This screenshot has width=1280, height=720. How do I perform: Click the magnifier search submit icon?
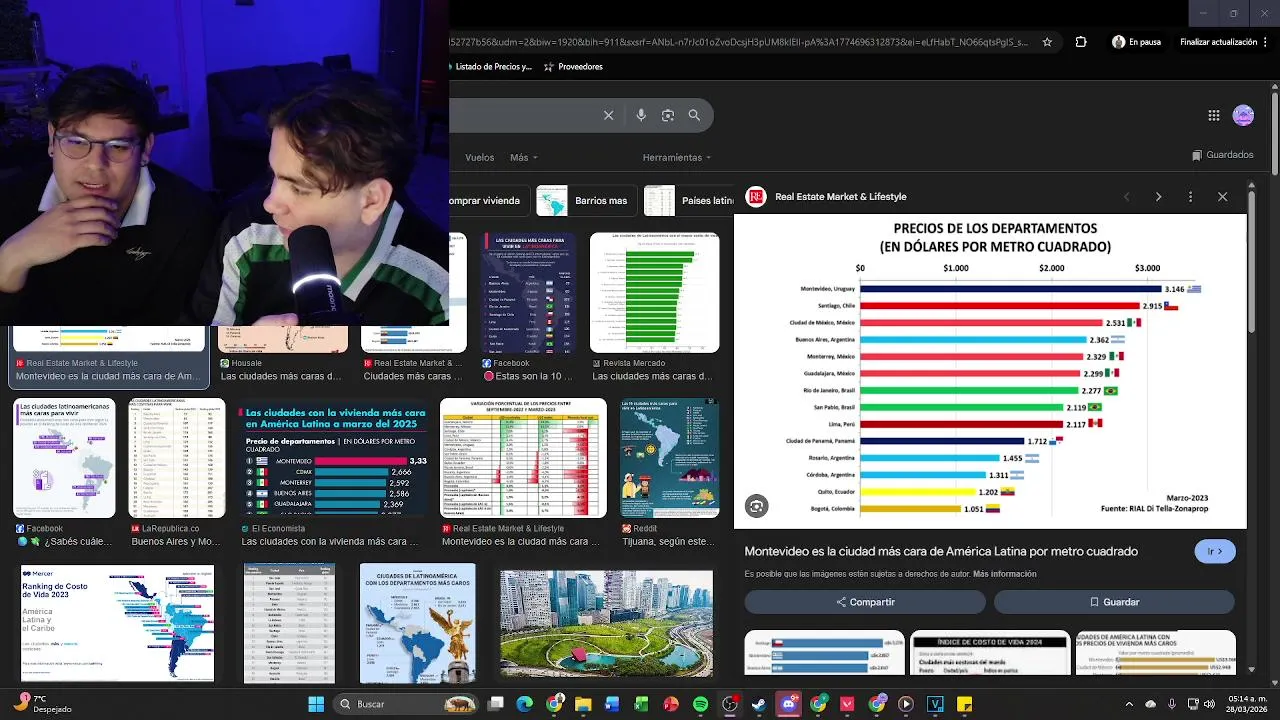coord(694,115)
